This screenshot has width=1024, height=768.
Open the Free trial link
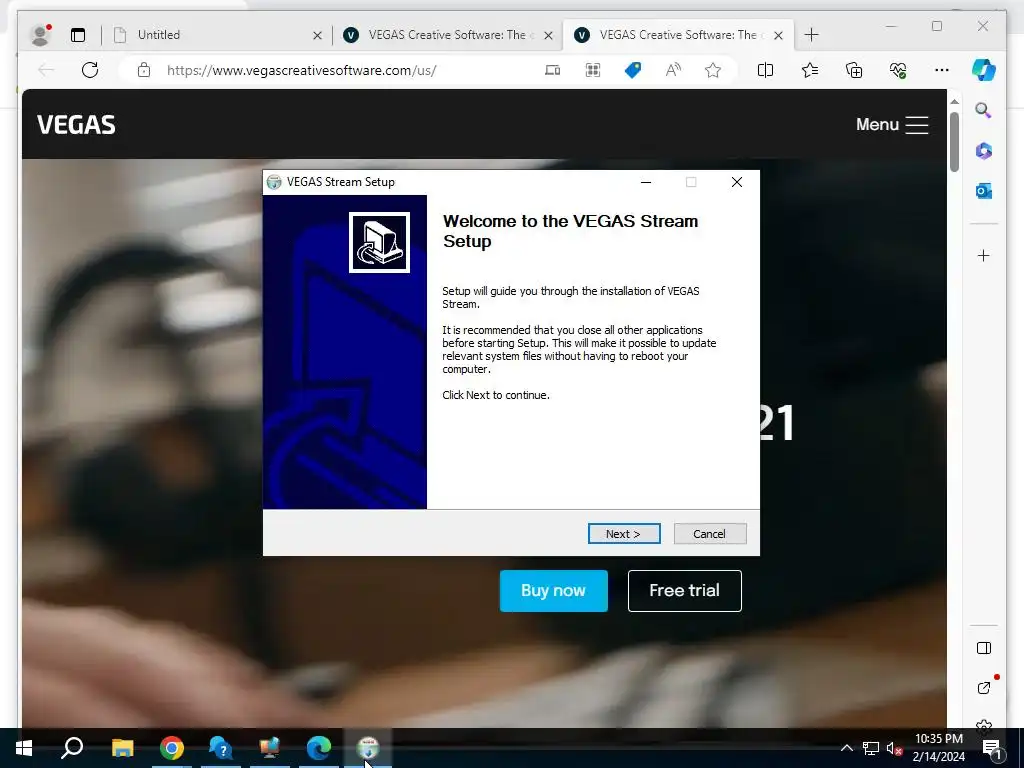coord(684,590)
